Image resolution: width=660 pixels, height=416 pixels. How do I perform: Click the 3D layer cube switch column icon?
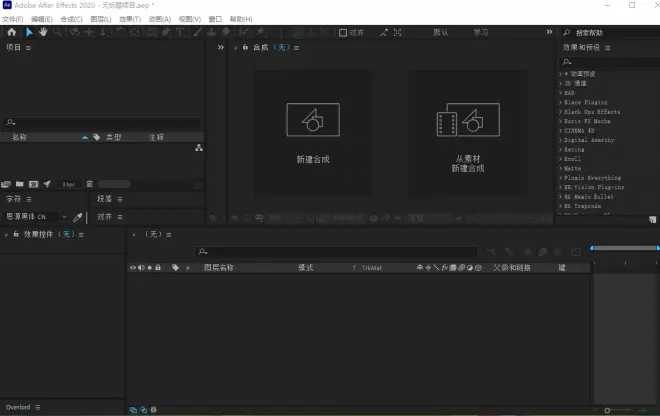coord(478,267)
